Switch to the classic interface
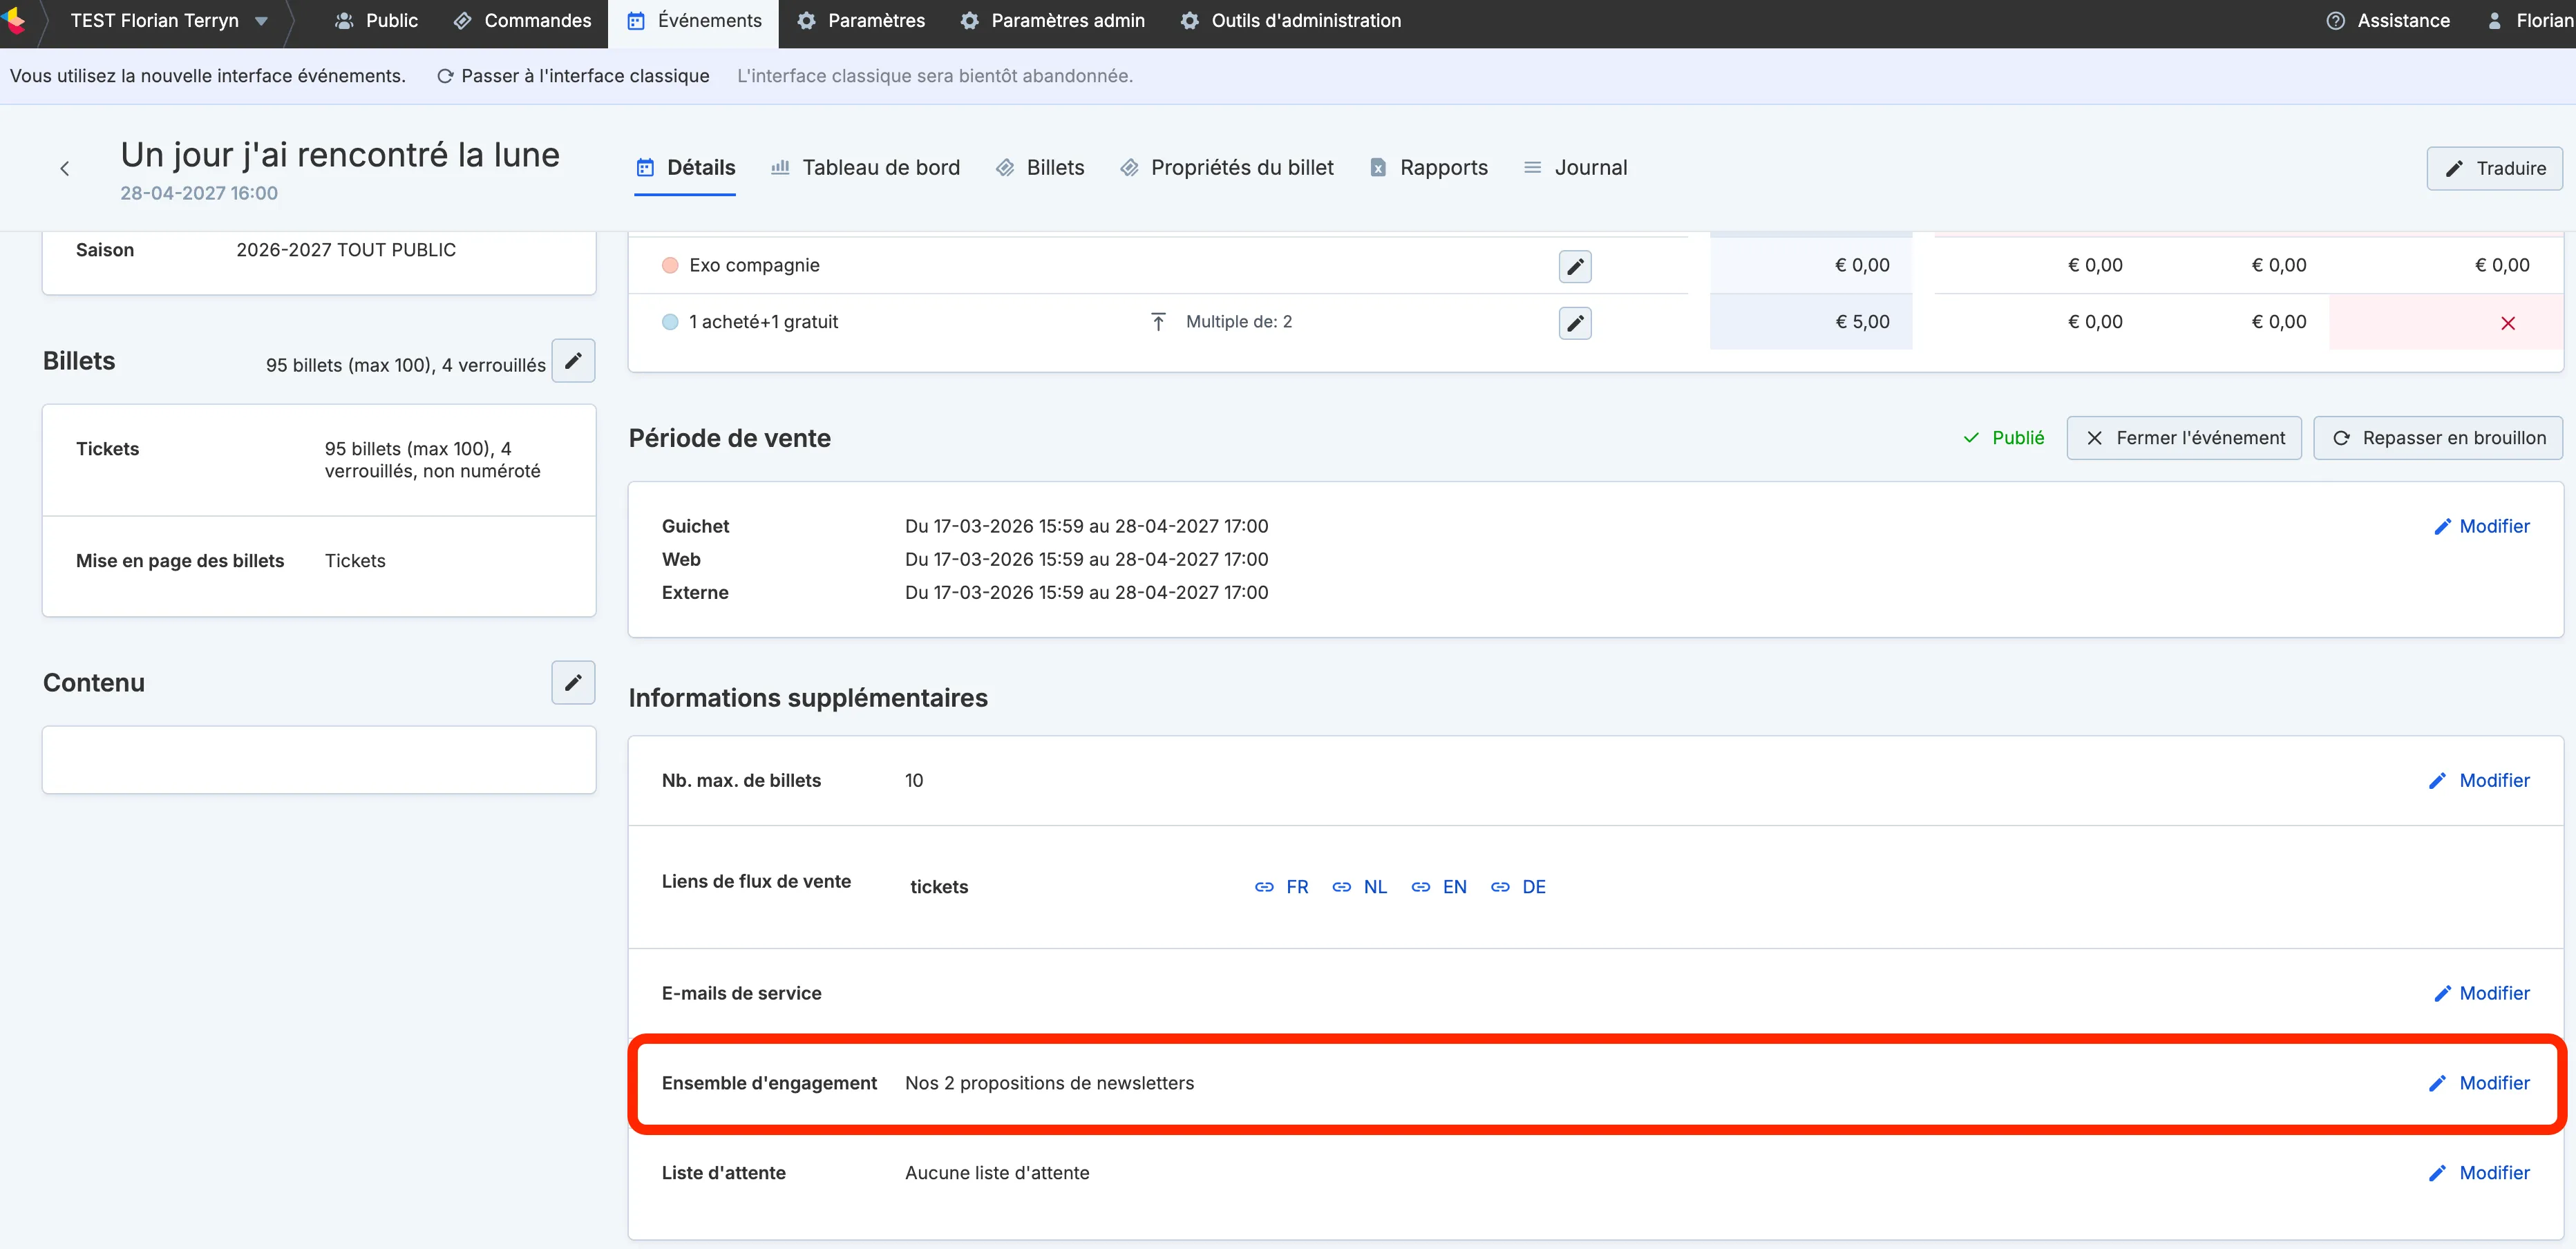Viewport: 2576px width, 1249px height. click(573, 76)
